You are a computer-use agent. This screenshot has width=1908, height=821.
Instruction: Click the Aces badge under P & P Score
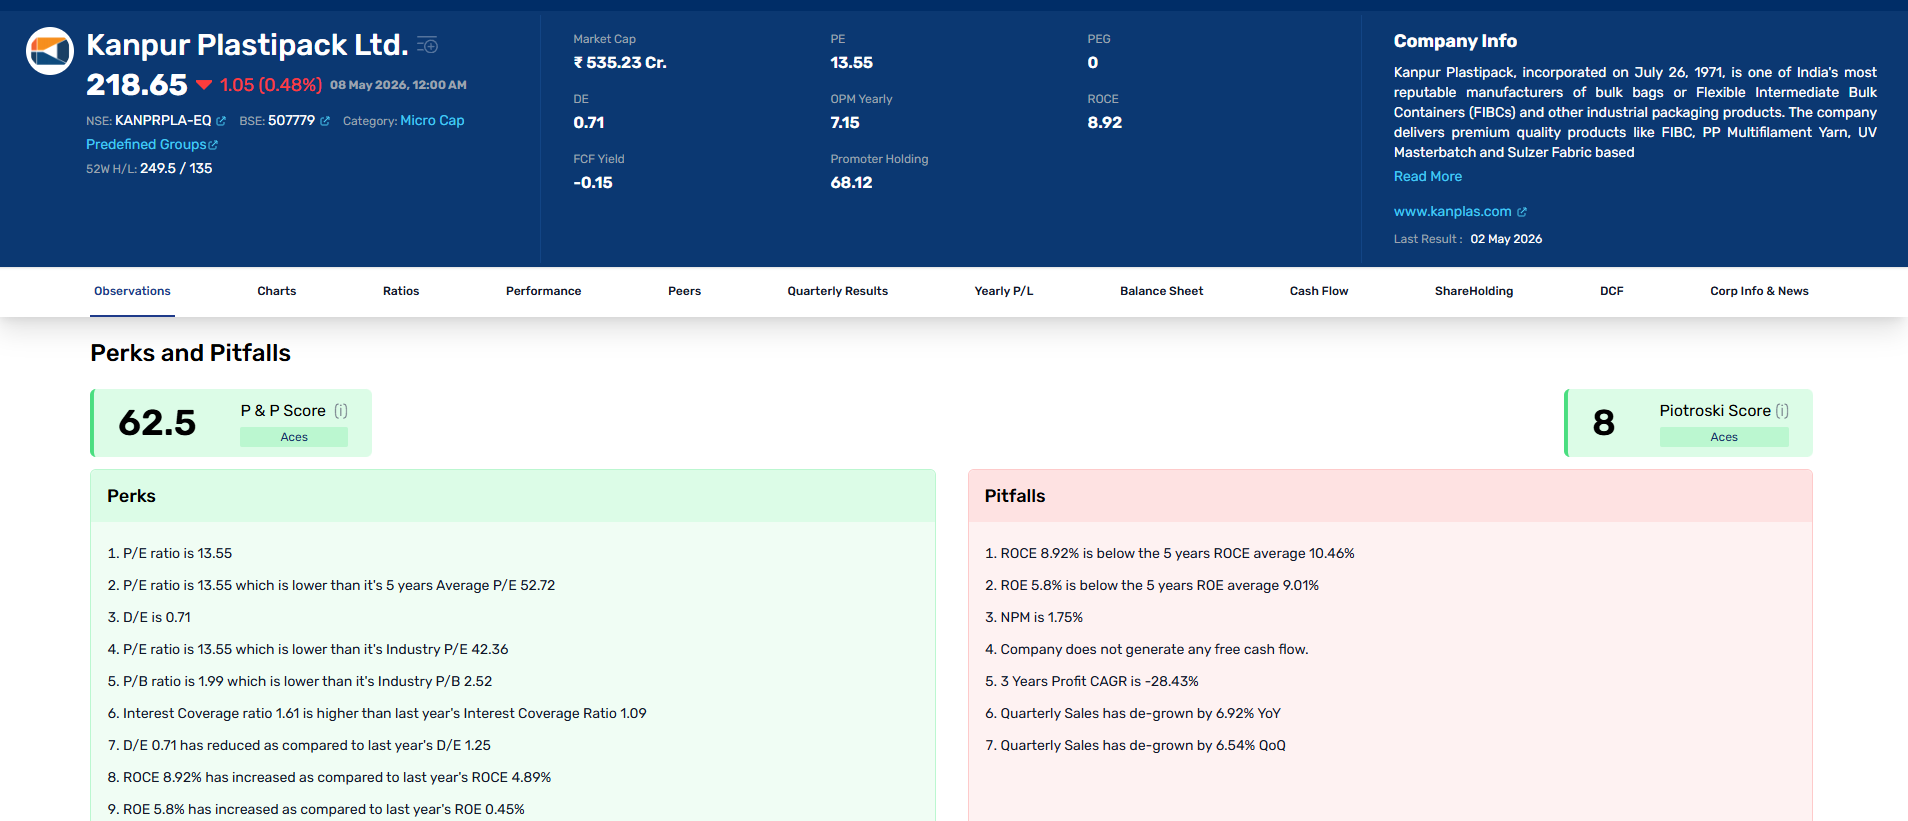[x=294, y=437]
